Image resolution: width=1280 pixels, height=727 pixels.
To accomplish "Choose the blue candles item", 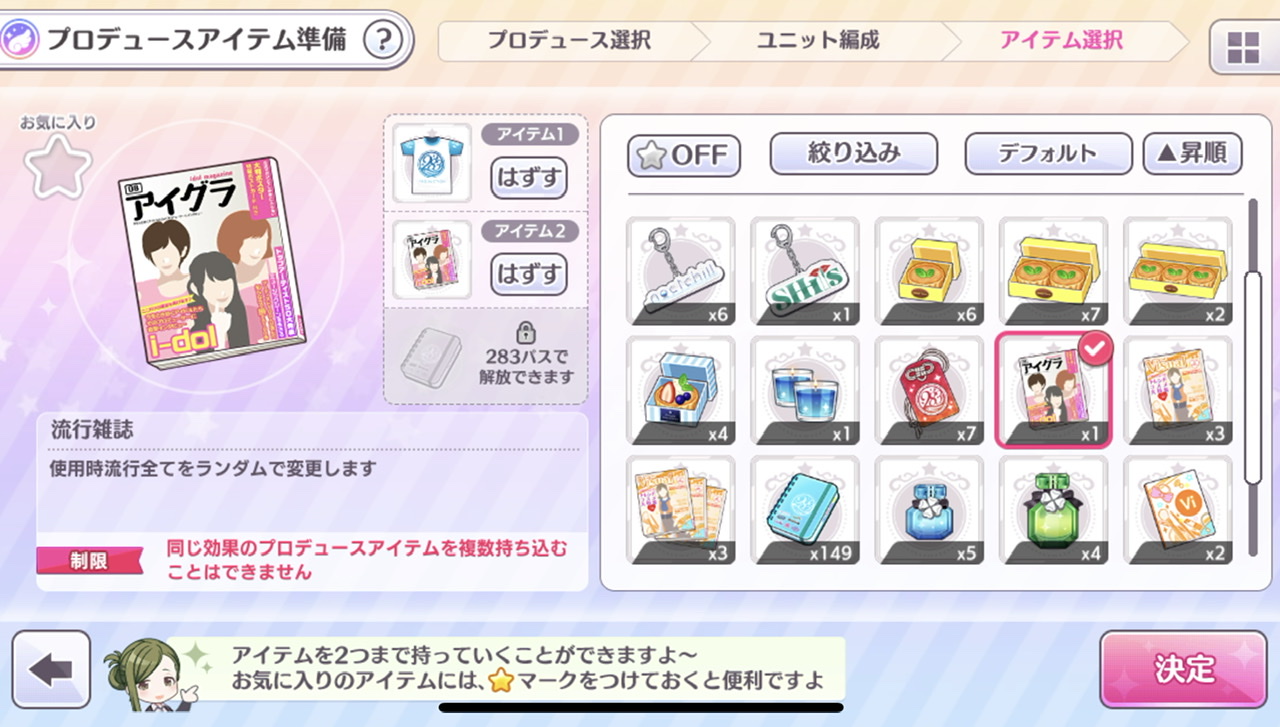I will pyautogui.click(x=805, y=391).
